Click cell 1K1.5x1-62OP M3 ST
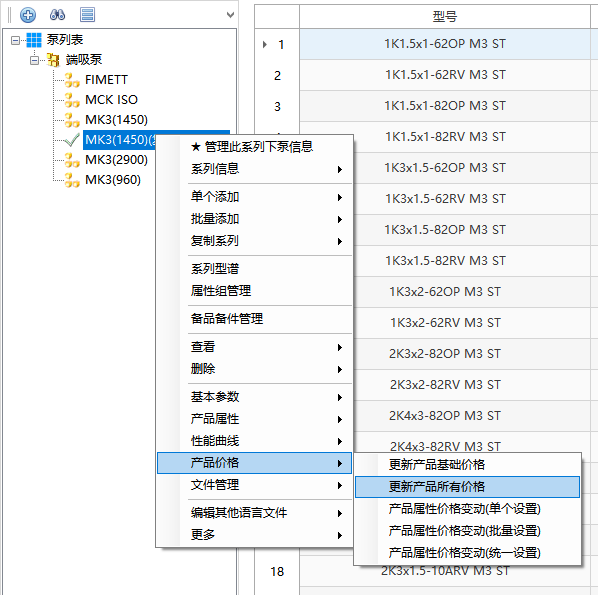Image resolution: width=598 pixels, height=595 pixels. coord(445,44)
